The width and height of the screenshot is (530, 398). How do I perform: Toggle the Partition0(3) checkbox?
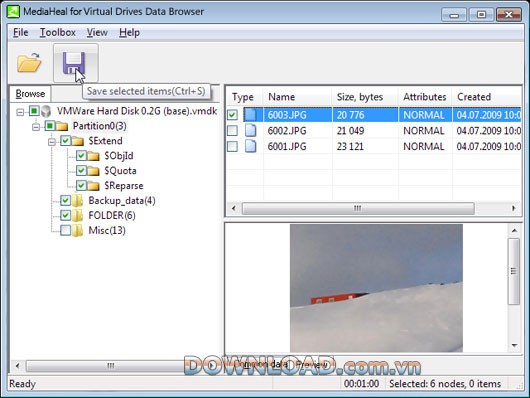[50, 126]
